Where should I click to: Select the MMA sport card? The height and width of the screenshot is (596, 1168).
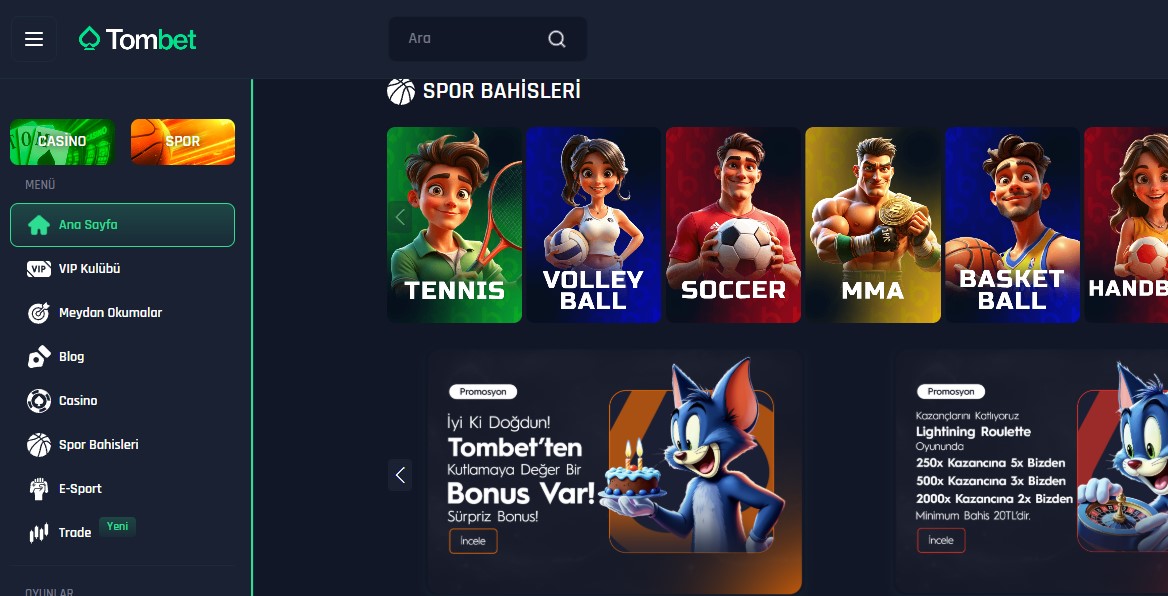click(x=872, y=225)
